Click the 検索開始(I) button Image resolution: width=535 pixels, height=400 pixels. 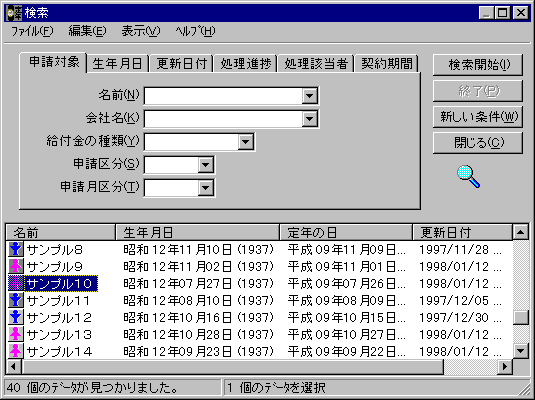478,65
